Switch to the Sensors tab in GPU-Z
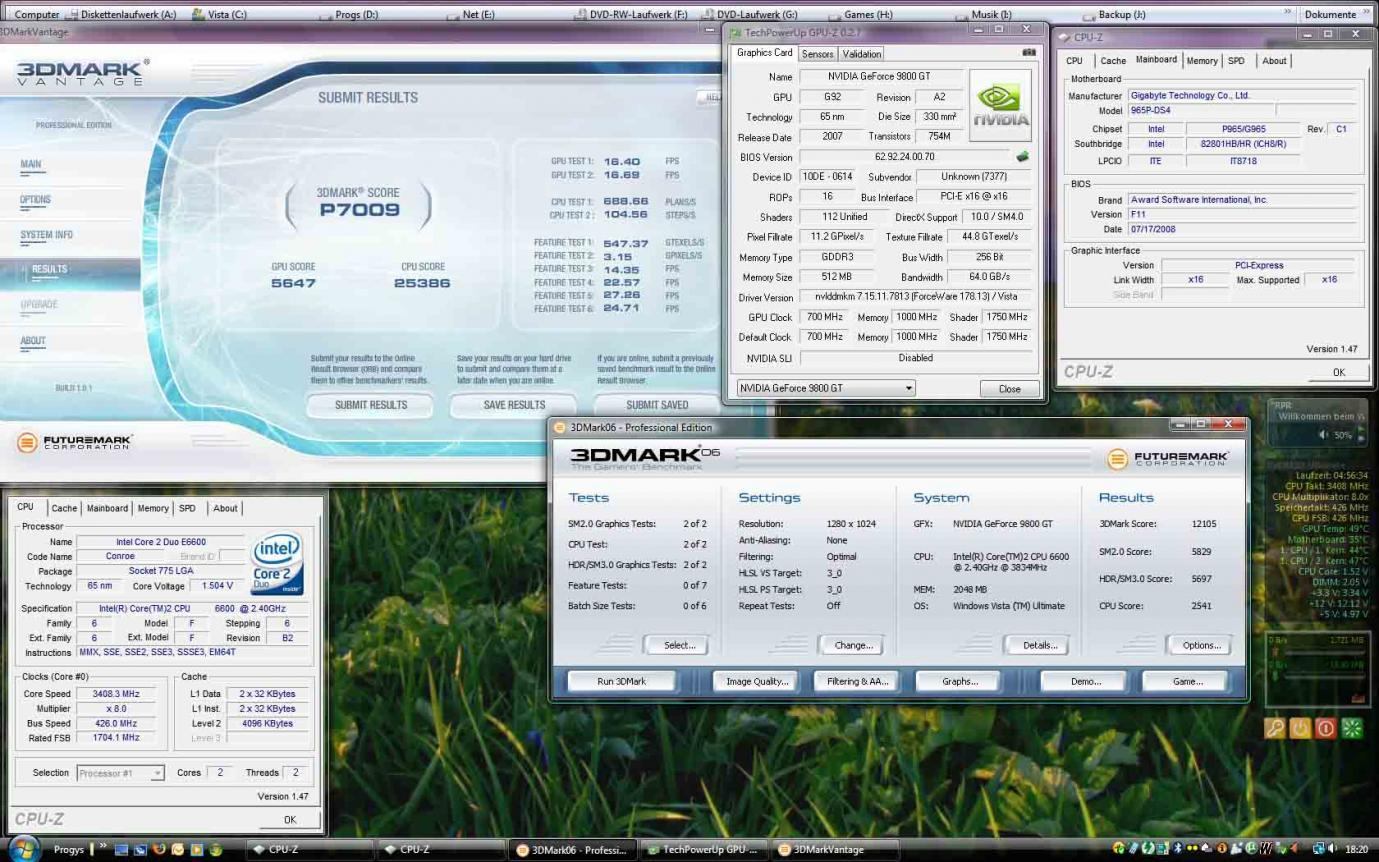The height and width of the screenshot is (862, 1379). [x=817, y=54]
